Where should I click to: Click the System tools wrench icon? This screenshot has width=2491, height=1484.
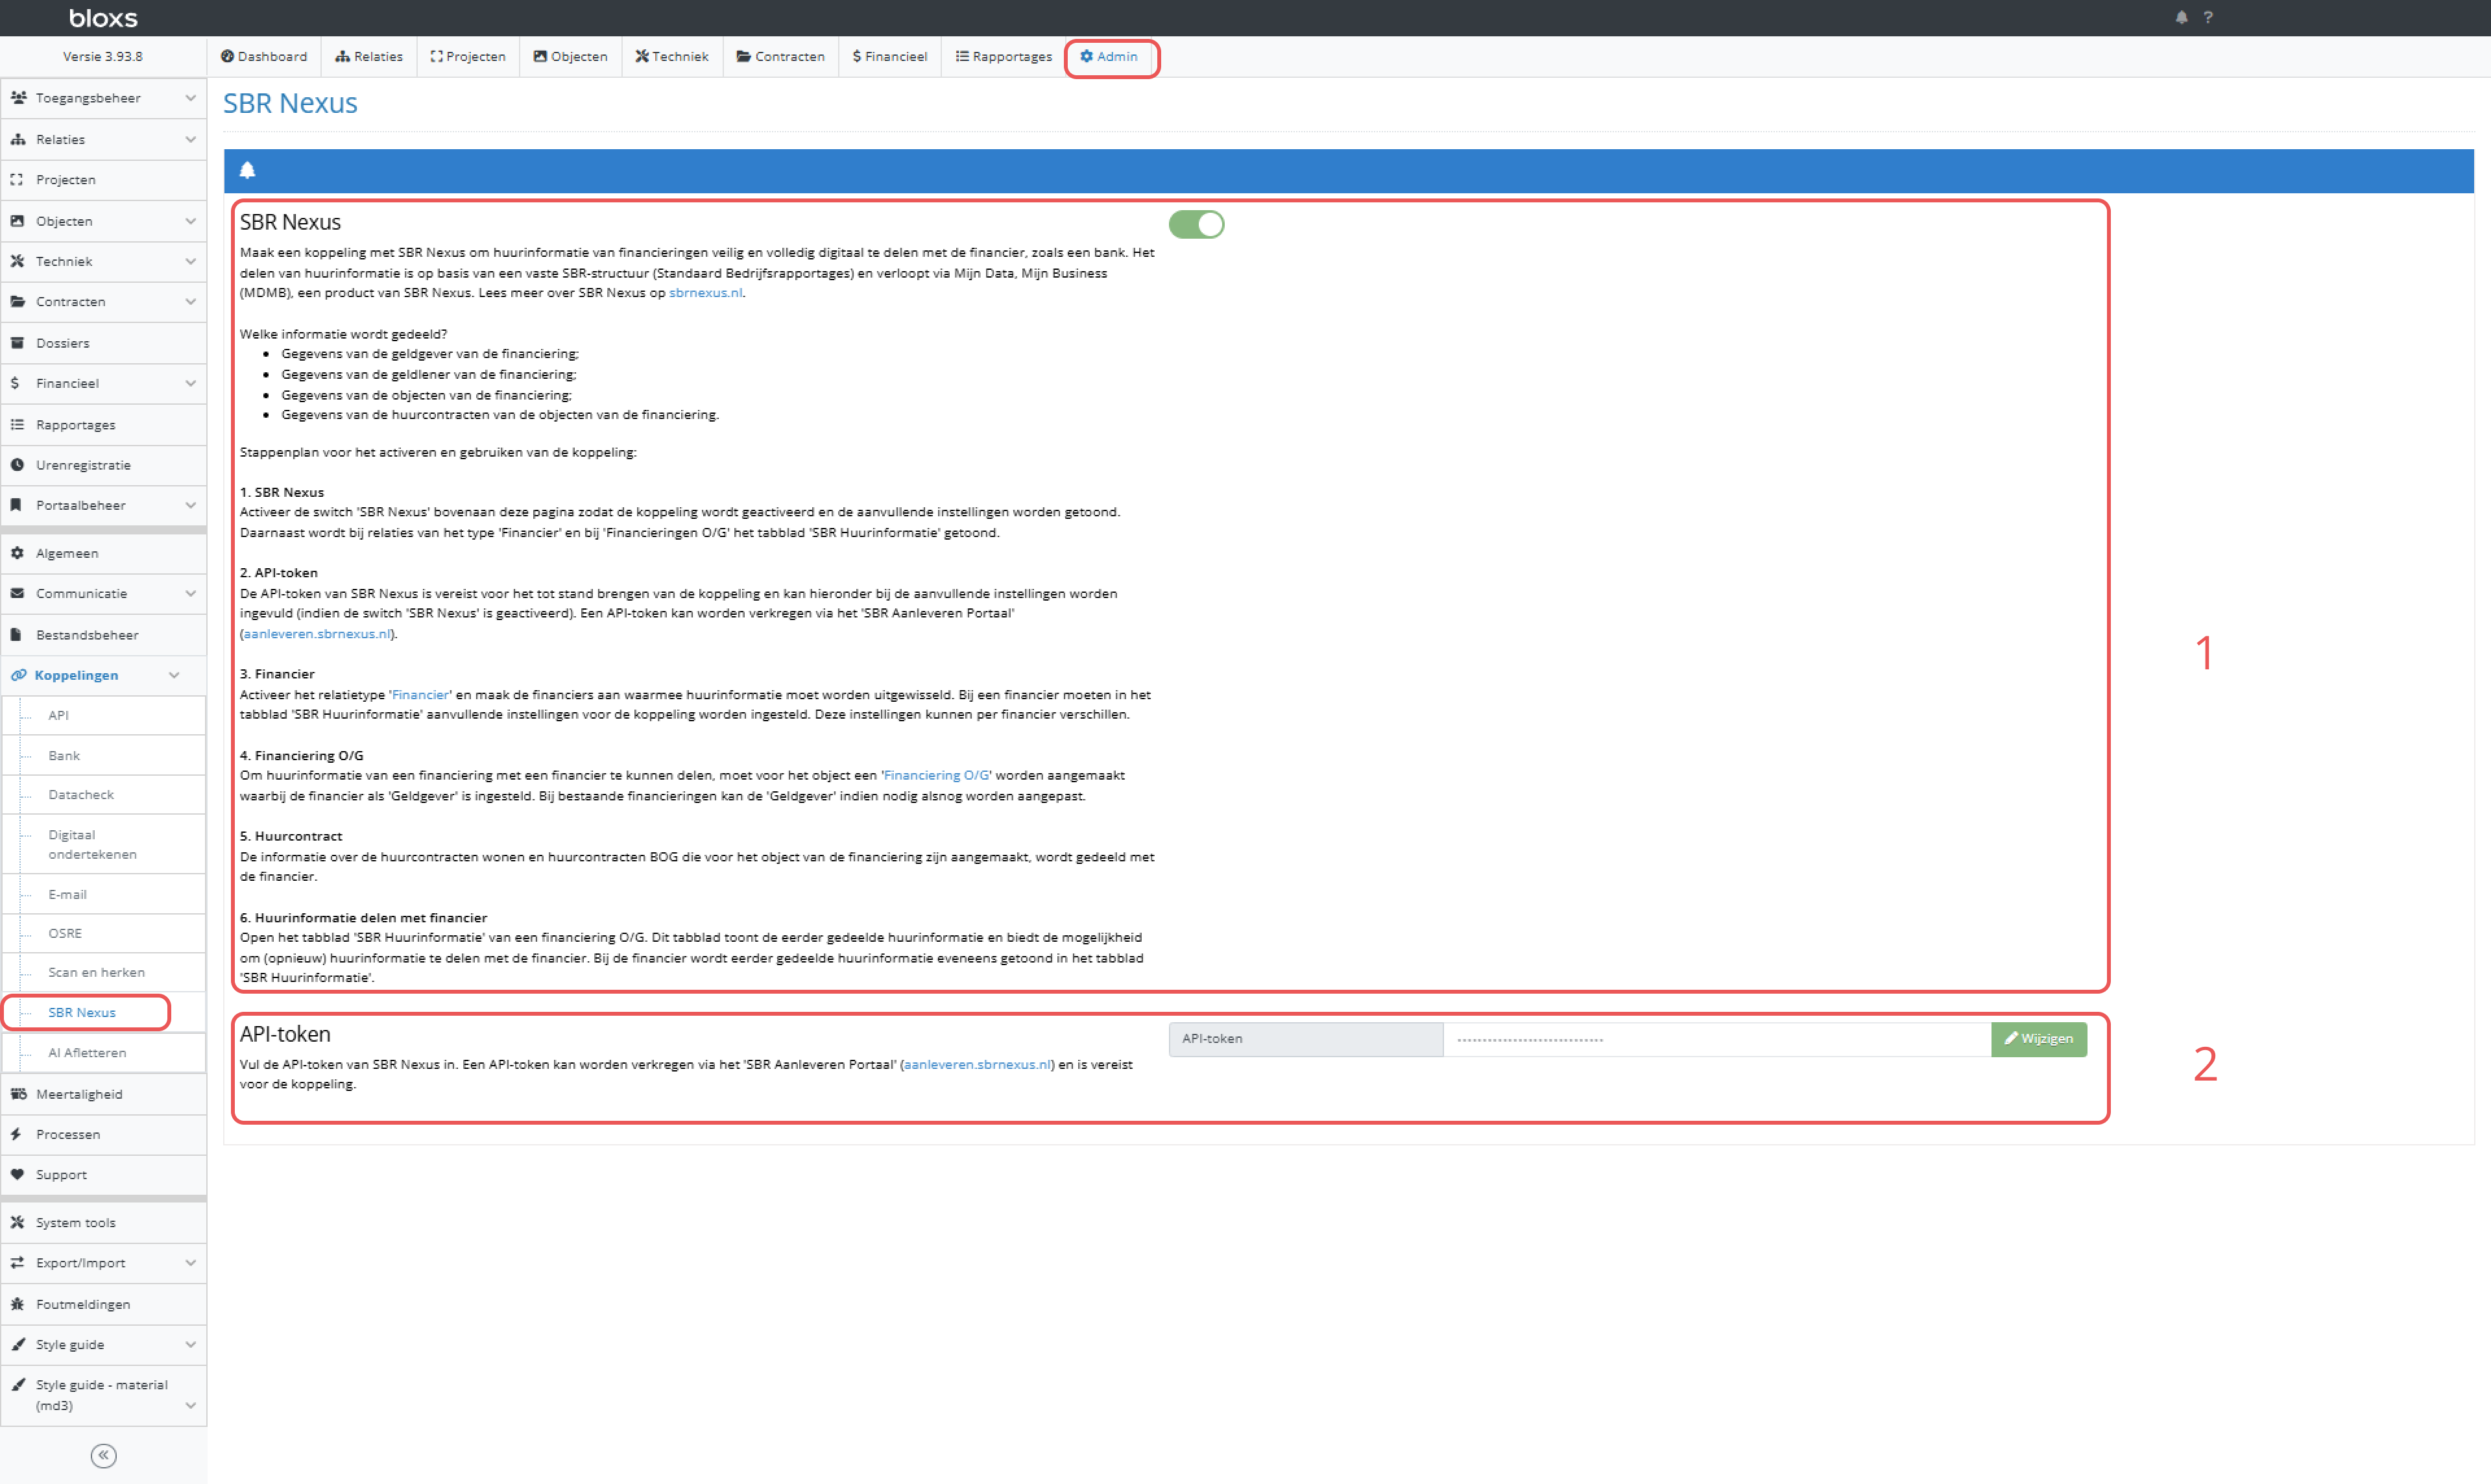17,1222
